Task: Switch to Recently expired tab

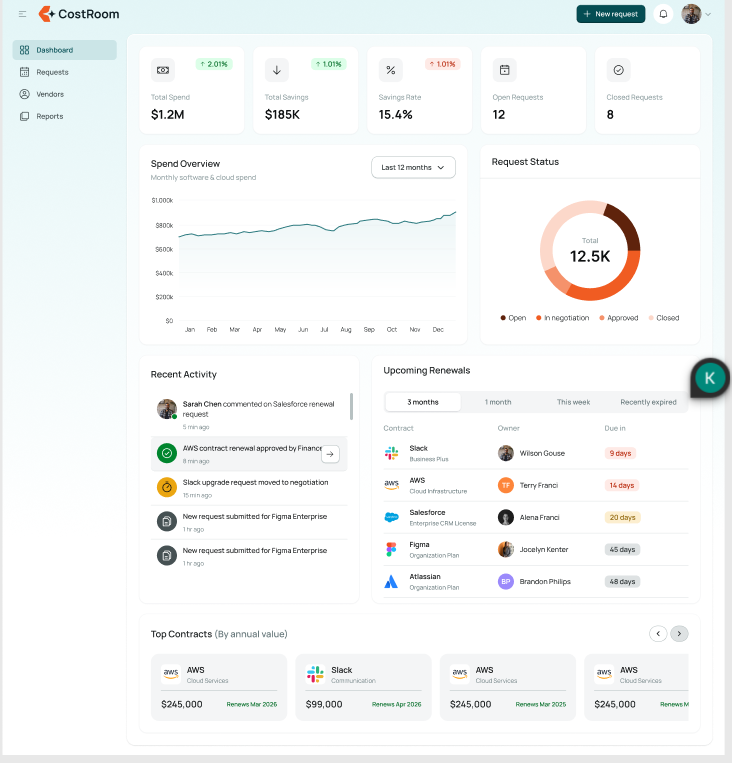Action: pos(648,402)
